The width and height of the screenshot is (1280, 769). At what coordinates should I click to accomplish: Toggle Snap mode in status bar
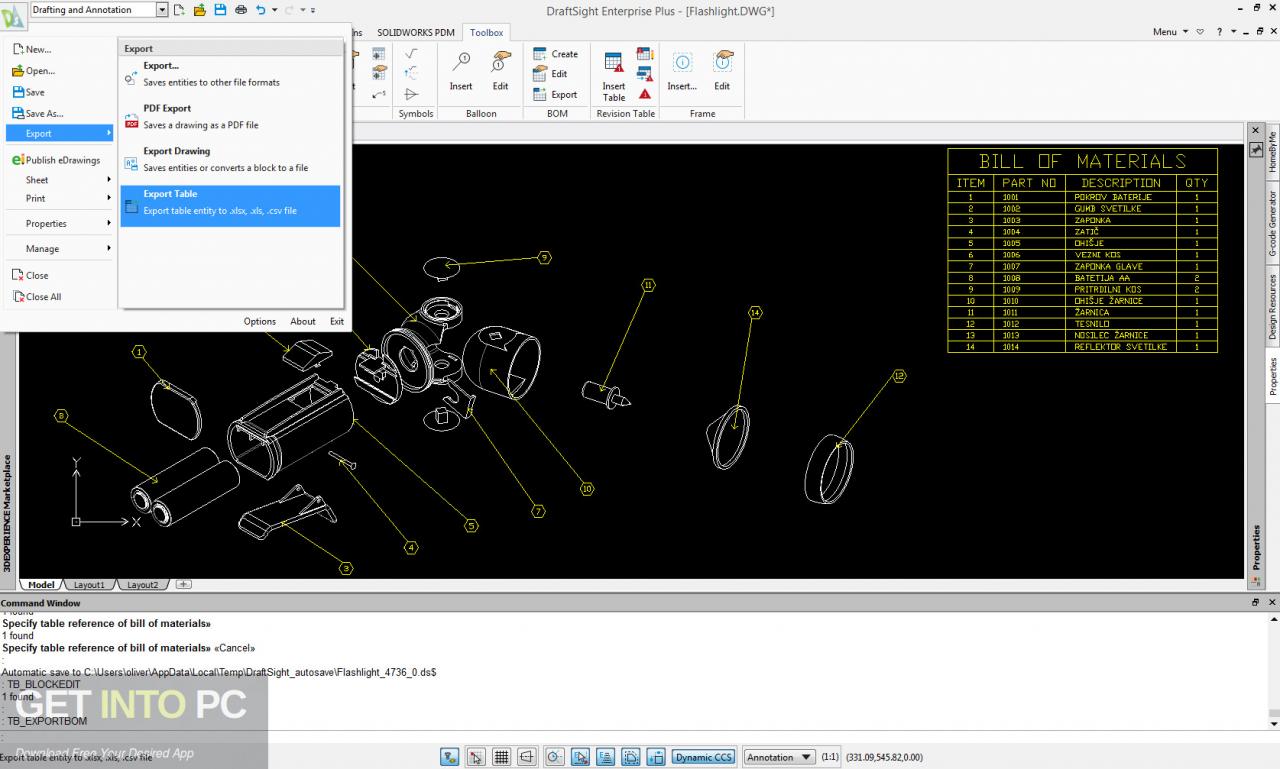point(476,757)
